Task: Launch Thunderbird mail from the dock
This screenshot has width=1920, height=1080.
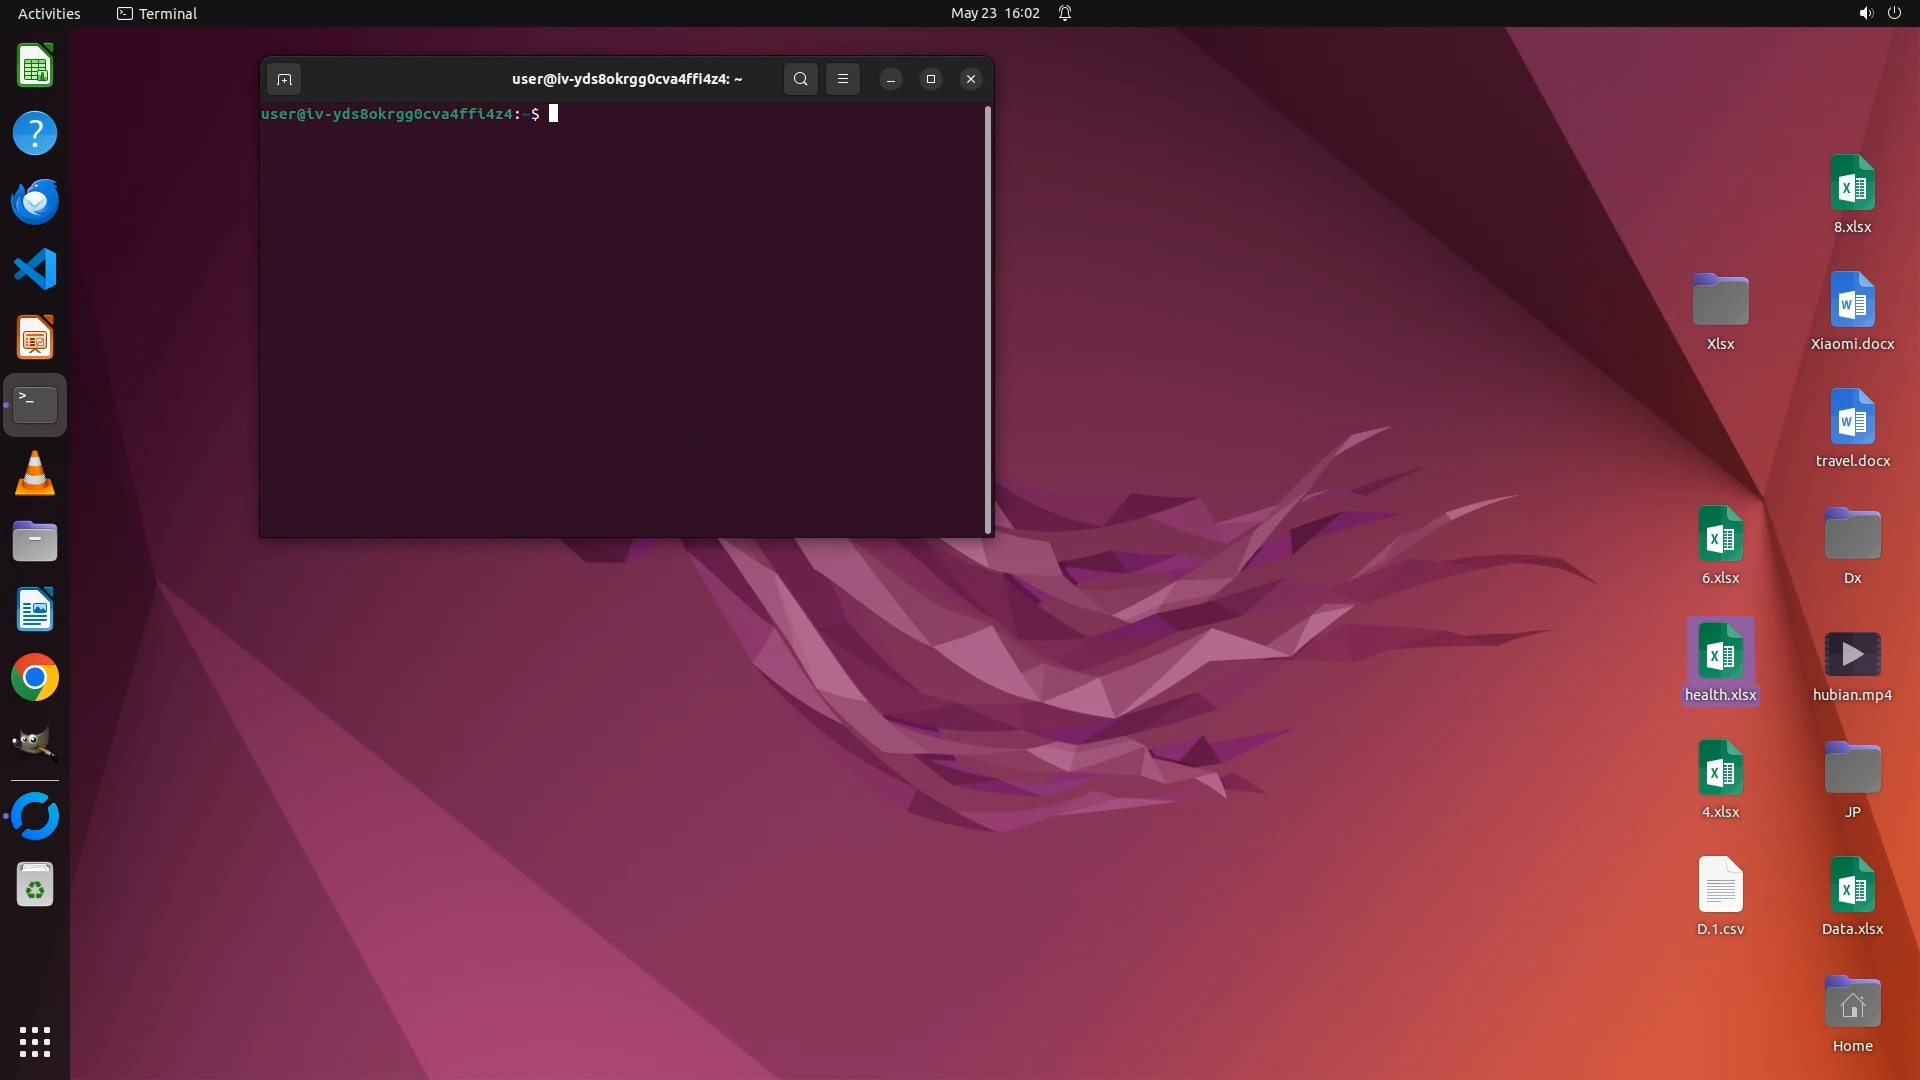Action: point(35,201)
